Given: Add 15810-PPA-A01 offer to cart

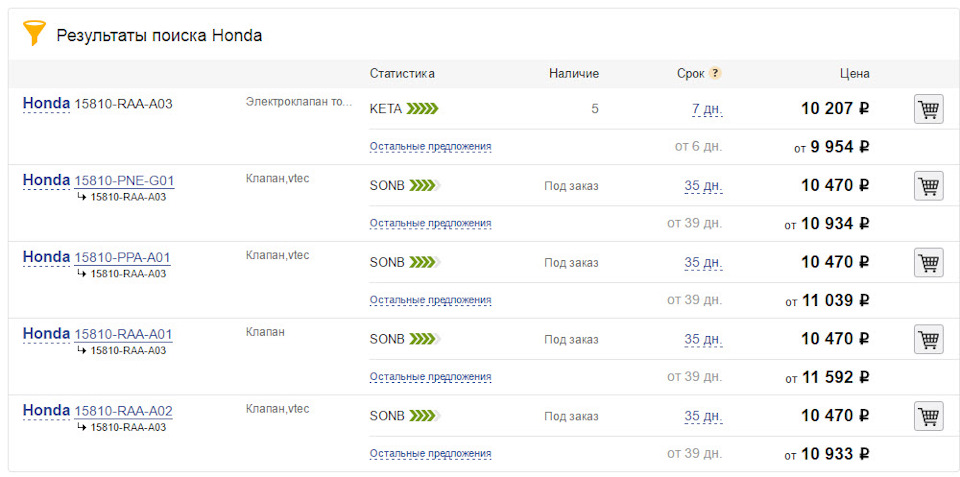Looking at the screenshot, I should pos(928,262).
